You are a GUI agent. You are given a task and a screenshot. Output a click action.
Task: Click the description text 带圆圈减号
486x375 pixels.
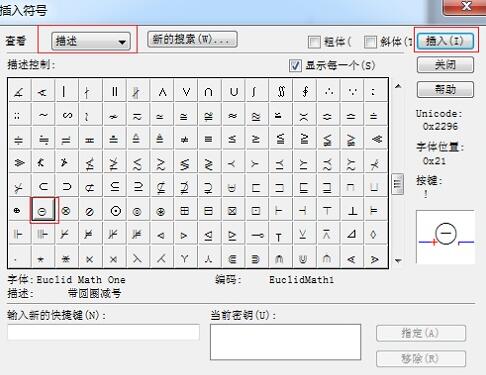(94, 294)
